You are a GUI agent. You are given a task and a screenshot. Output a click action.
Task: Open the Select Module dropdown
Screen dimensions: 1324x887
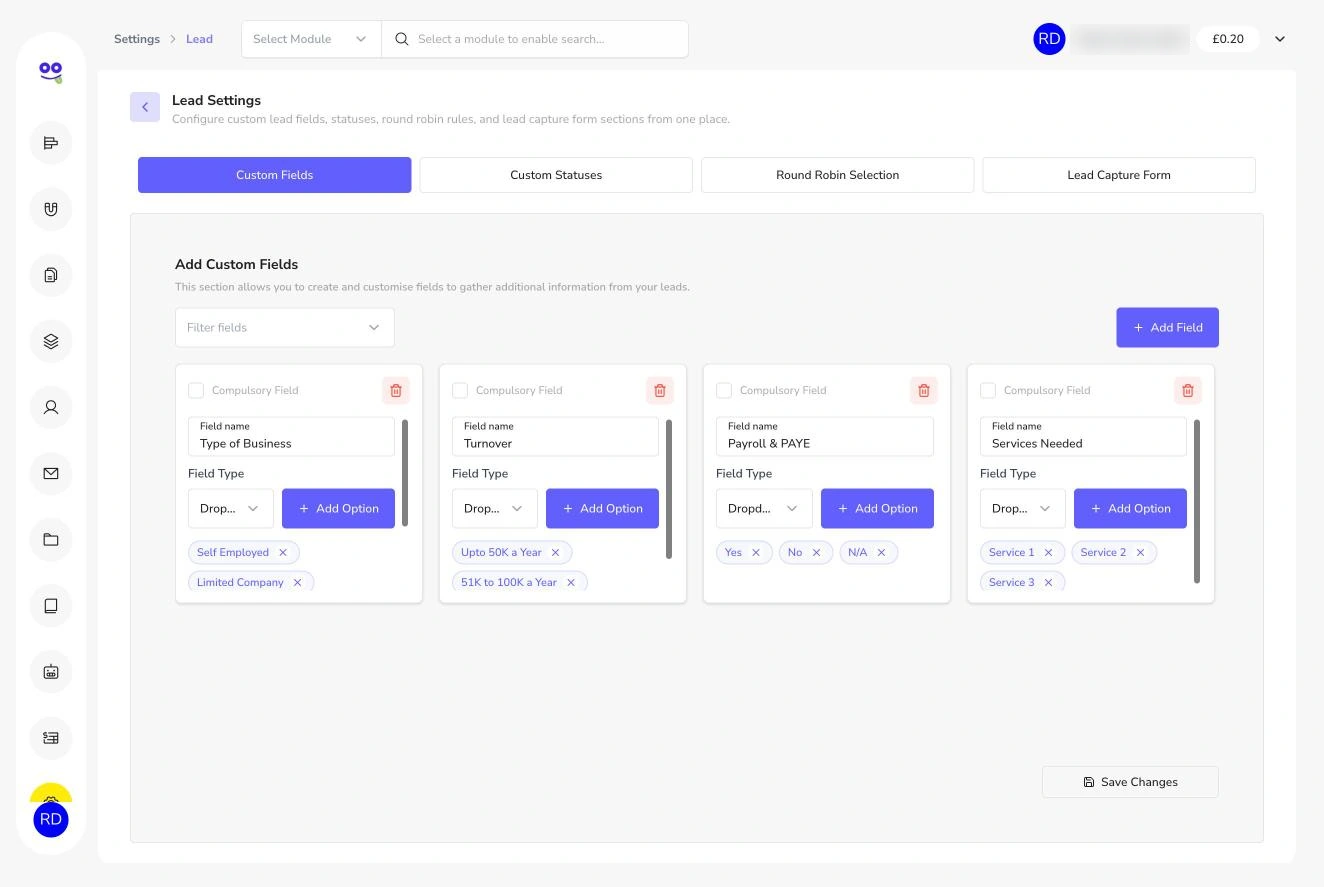311,39
